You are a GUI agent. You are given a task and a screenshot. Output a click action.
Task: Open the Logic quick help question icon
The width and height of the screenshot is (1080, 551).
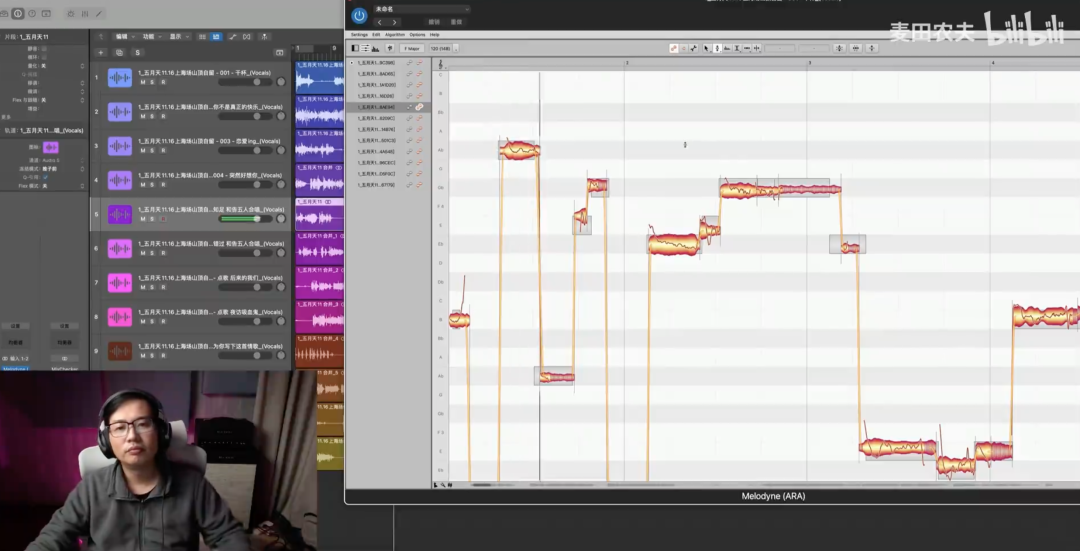(32, 14)
